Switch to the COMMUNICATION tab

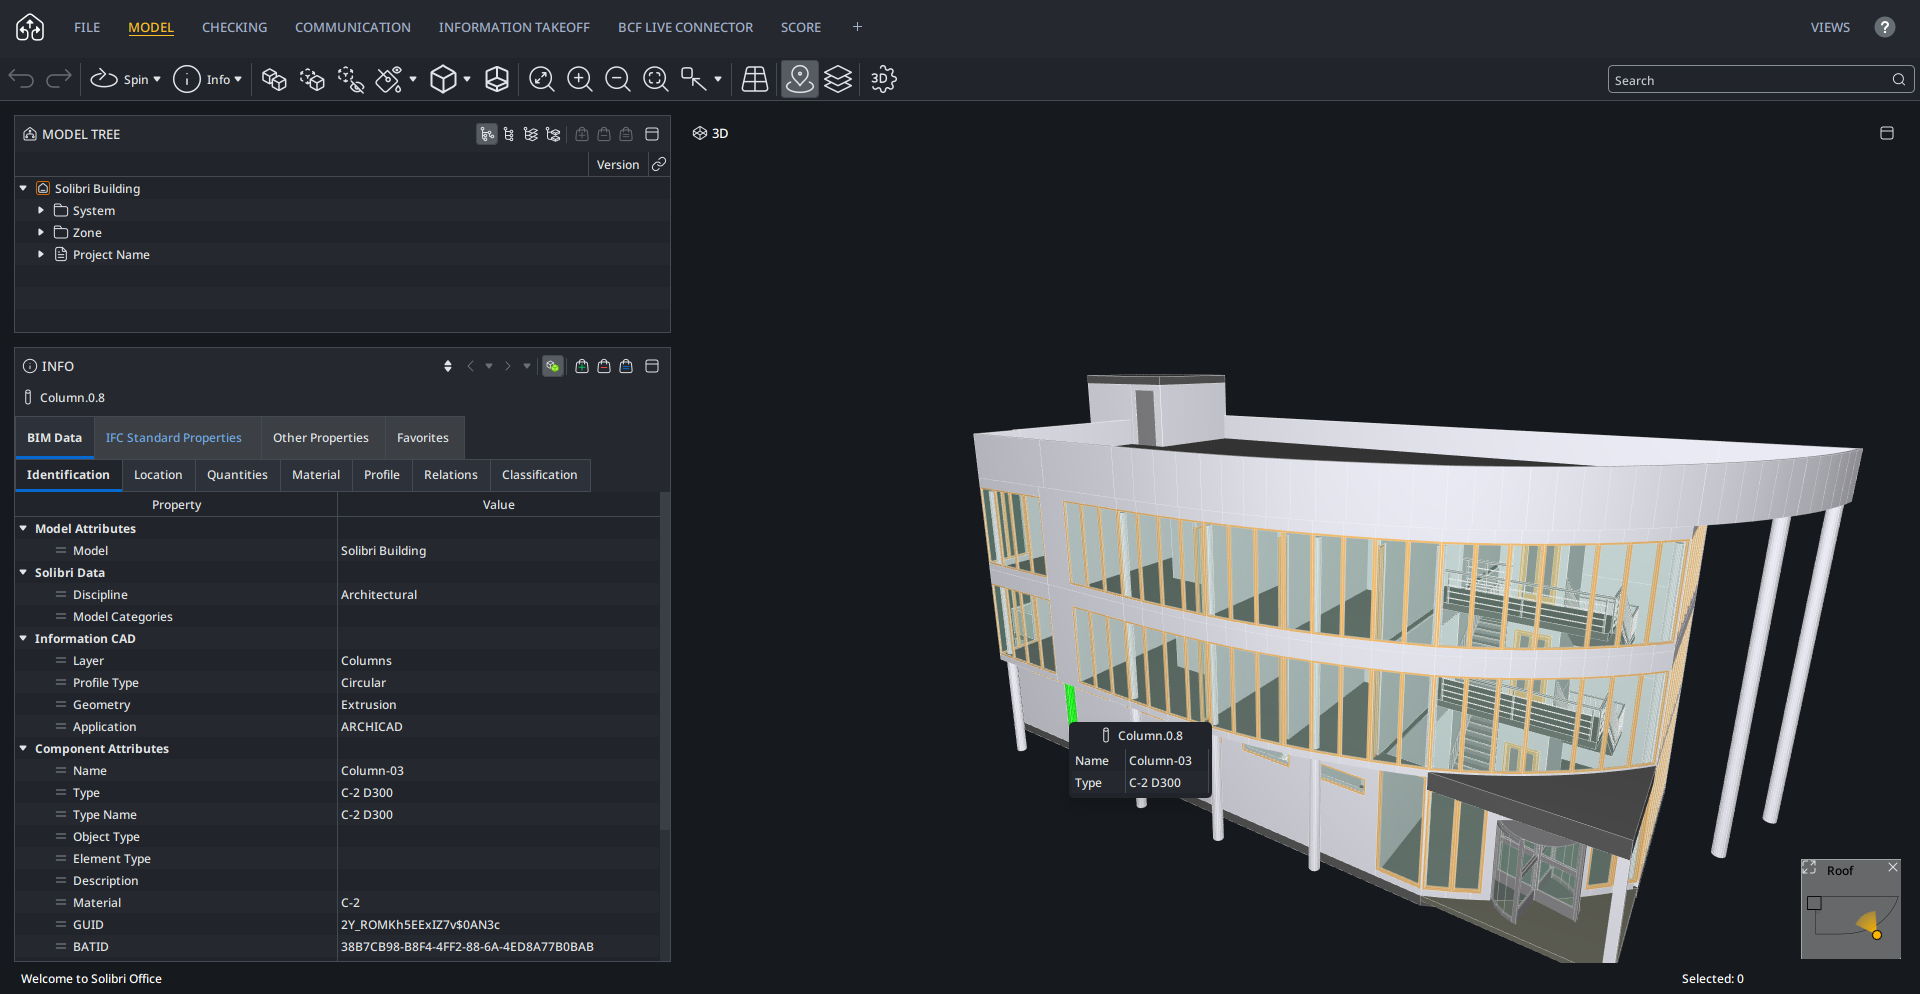352,27
